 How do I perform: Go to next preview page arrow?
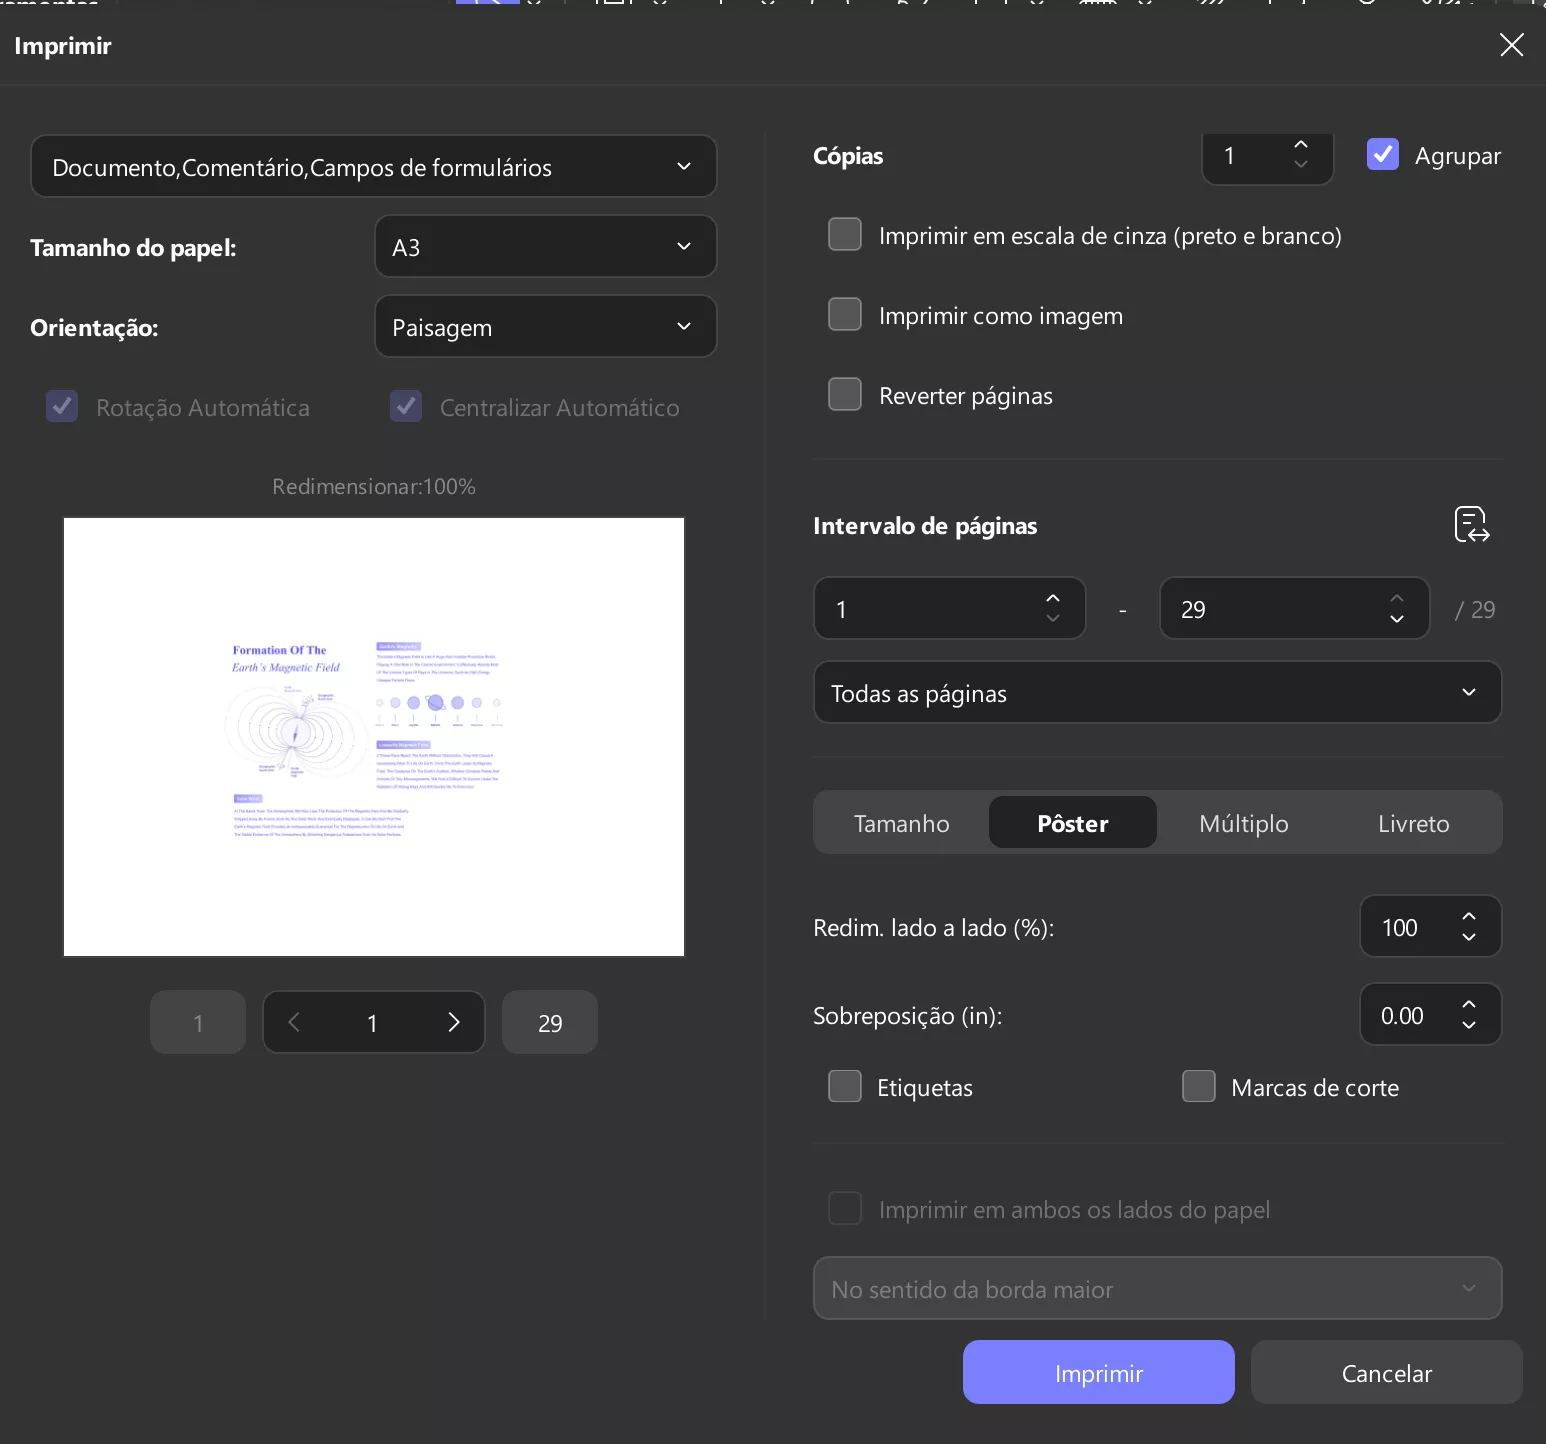point(454,1022)
